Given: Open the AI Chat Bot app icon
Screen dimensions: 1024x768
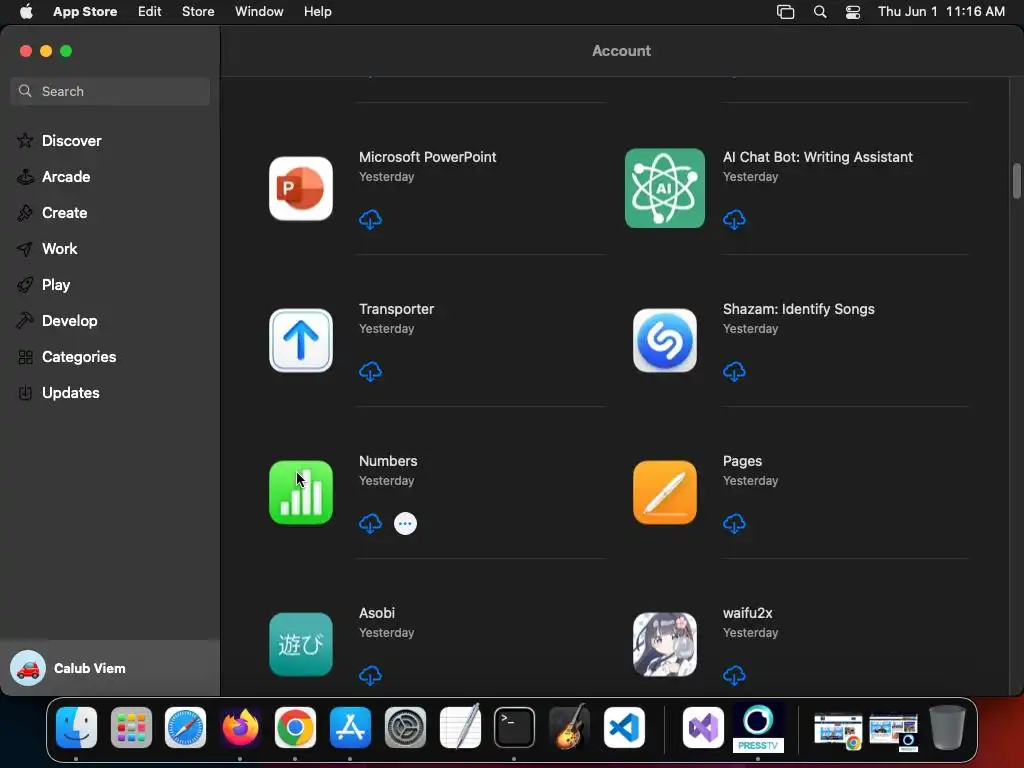Looking at the screenshot, I should (665, 189).
